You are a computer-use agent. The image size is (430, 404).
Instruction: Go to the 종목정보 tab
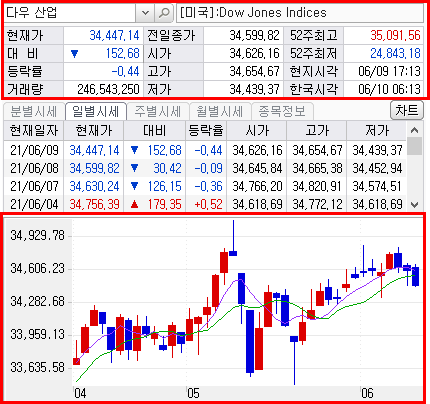click(282, 111)
